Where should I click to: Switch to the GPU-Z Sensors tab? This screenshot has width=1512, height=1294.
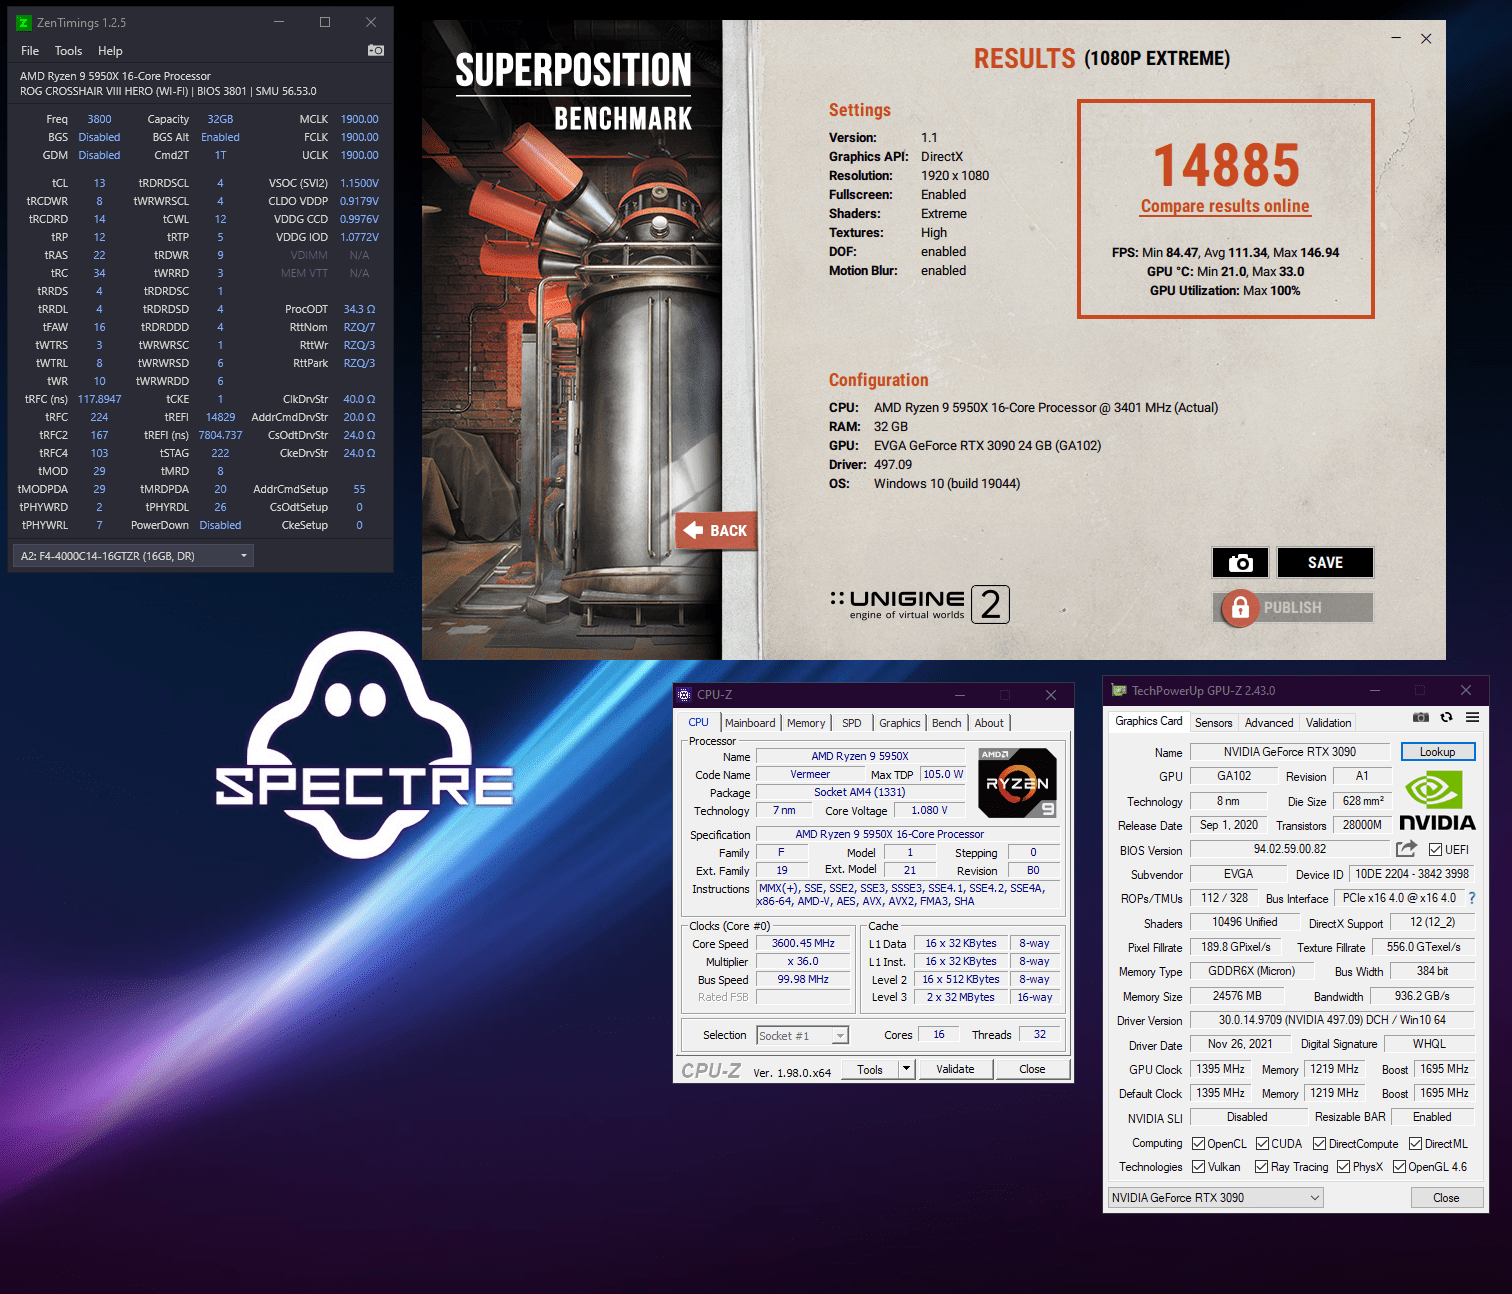point(1214,723)
